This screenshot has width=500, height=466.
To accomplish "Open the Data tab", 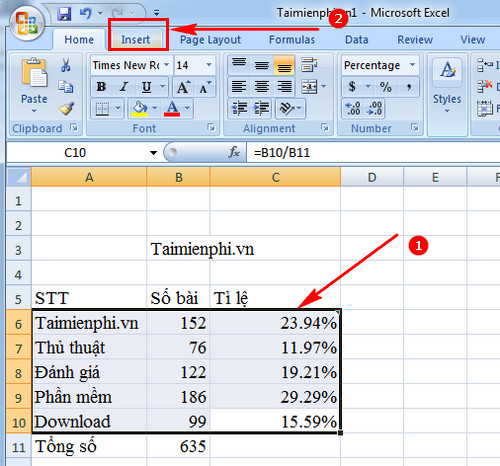I will click(356, 40).
